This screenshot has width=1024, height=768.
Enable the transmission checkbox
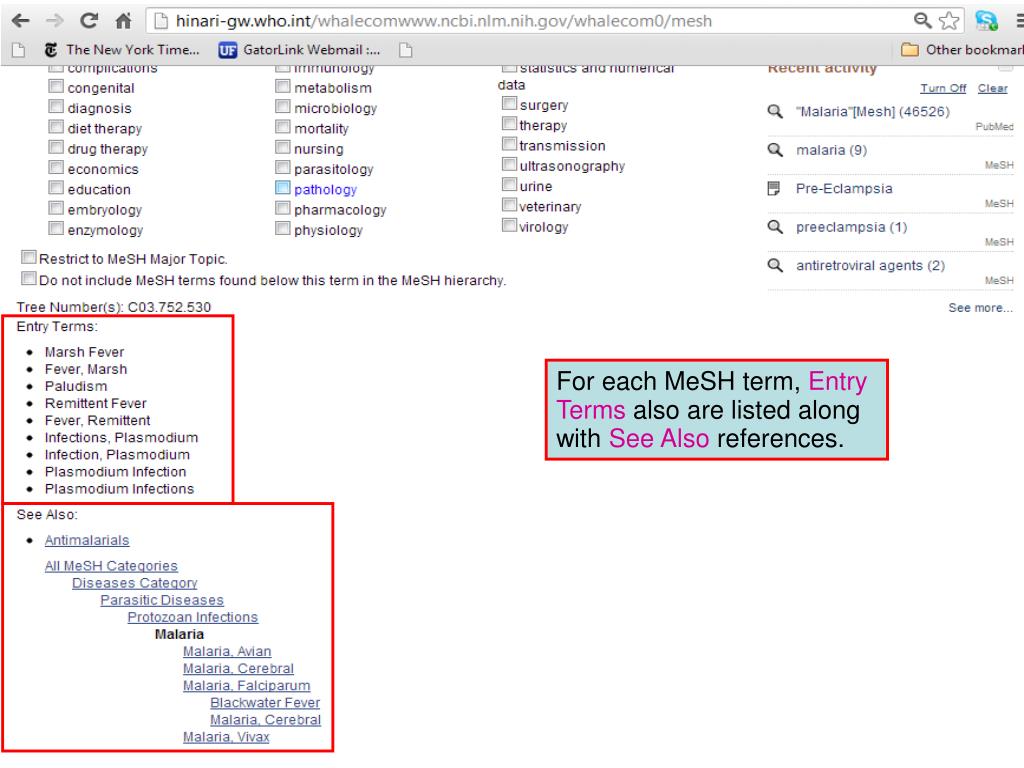point(509,144)
